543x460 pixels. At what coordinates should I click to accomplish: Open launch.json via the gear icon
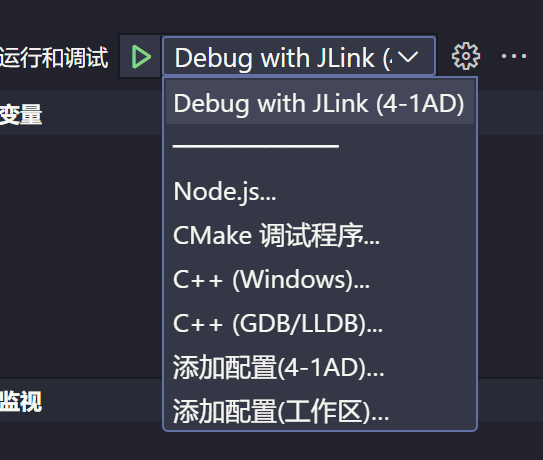(x=466, y=56)
